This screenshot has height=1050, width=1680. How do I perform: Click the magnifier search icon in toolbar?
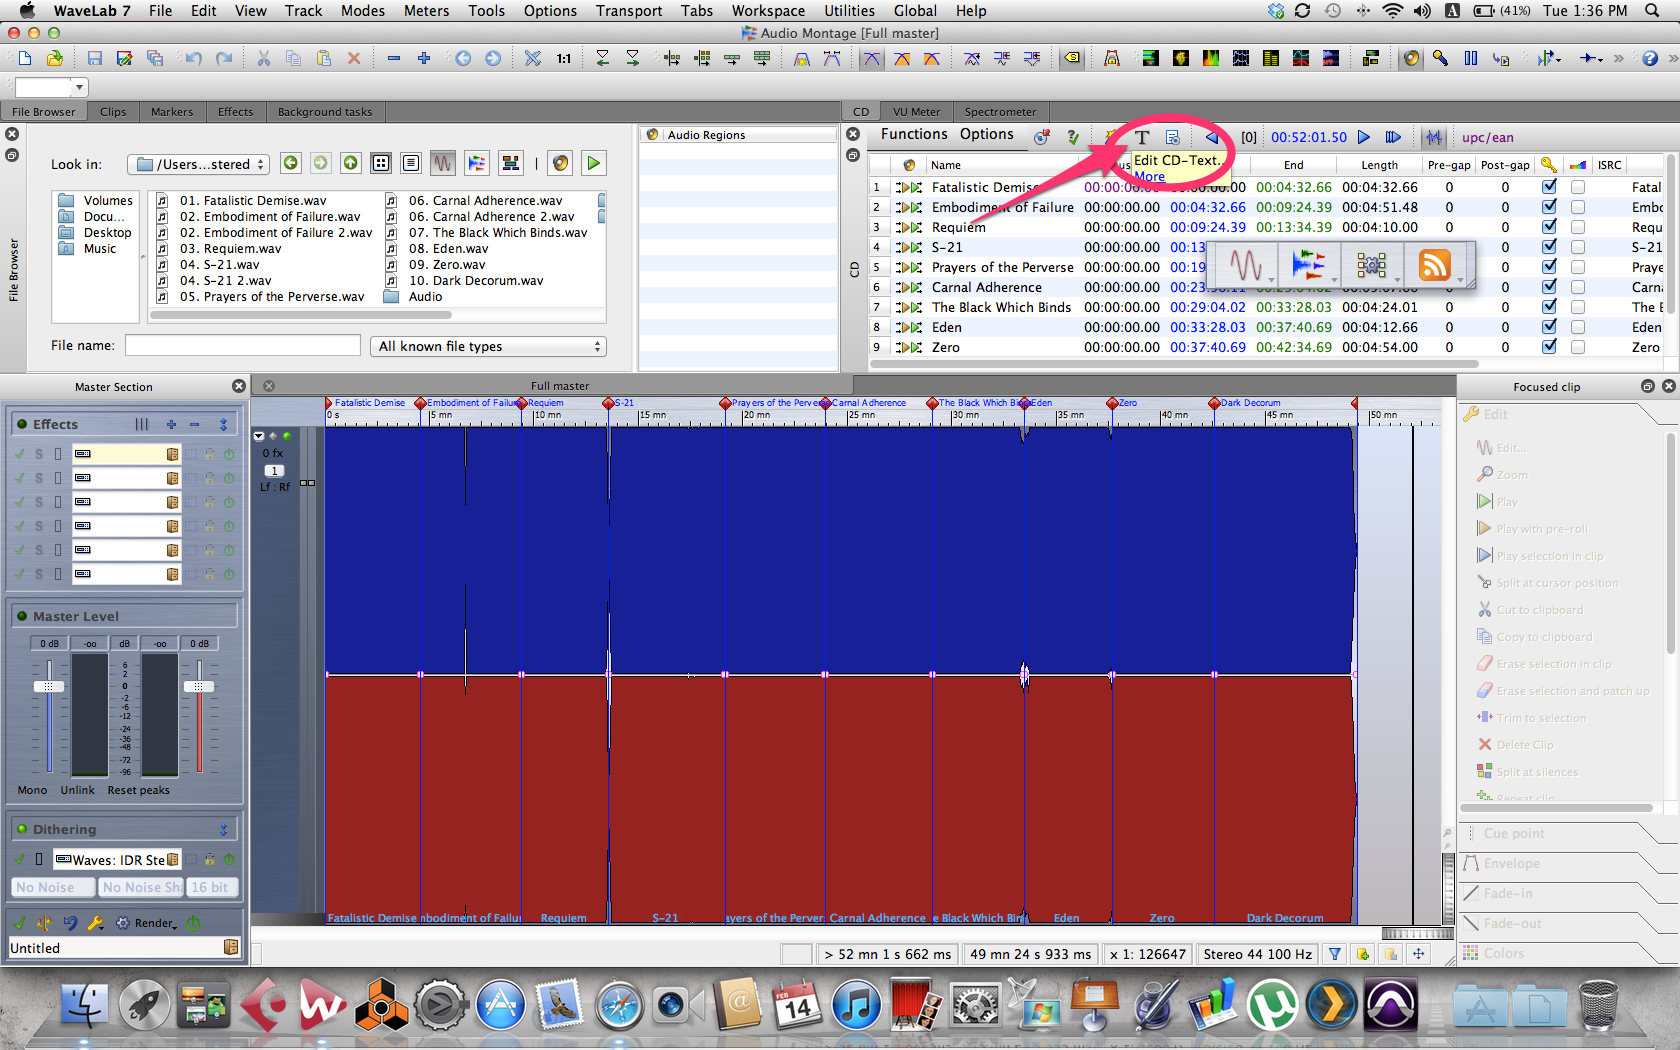(1440, 59)
